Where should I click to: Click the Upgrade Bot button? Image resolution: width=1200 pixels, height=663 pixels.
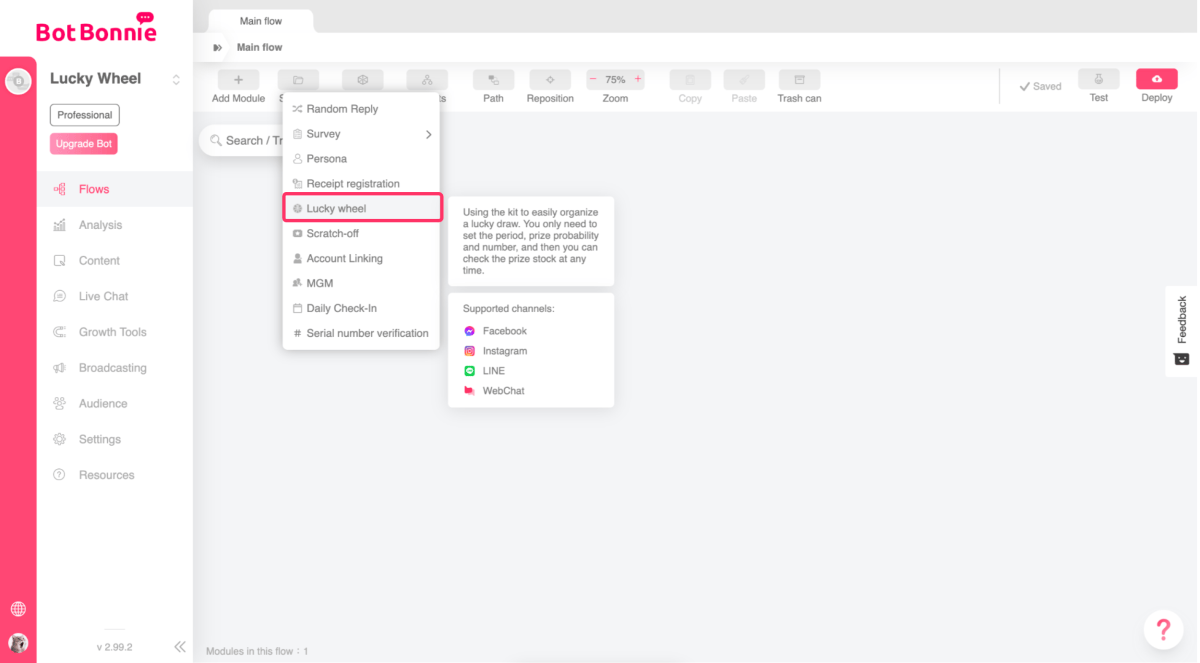click(x=84, y=144)
